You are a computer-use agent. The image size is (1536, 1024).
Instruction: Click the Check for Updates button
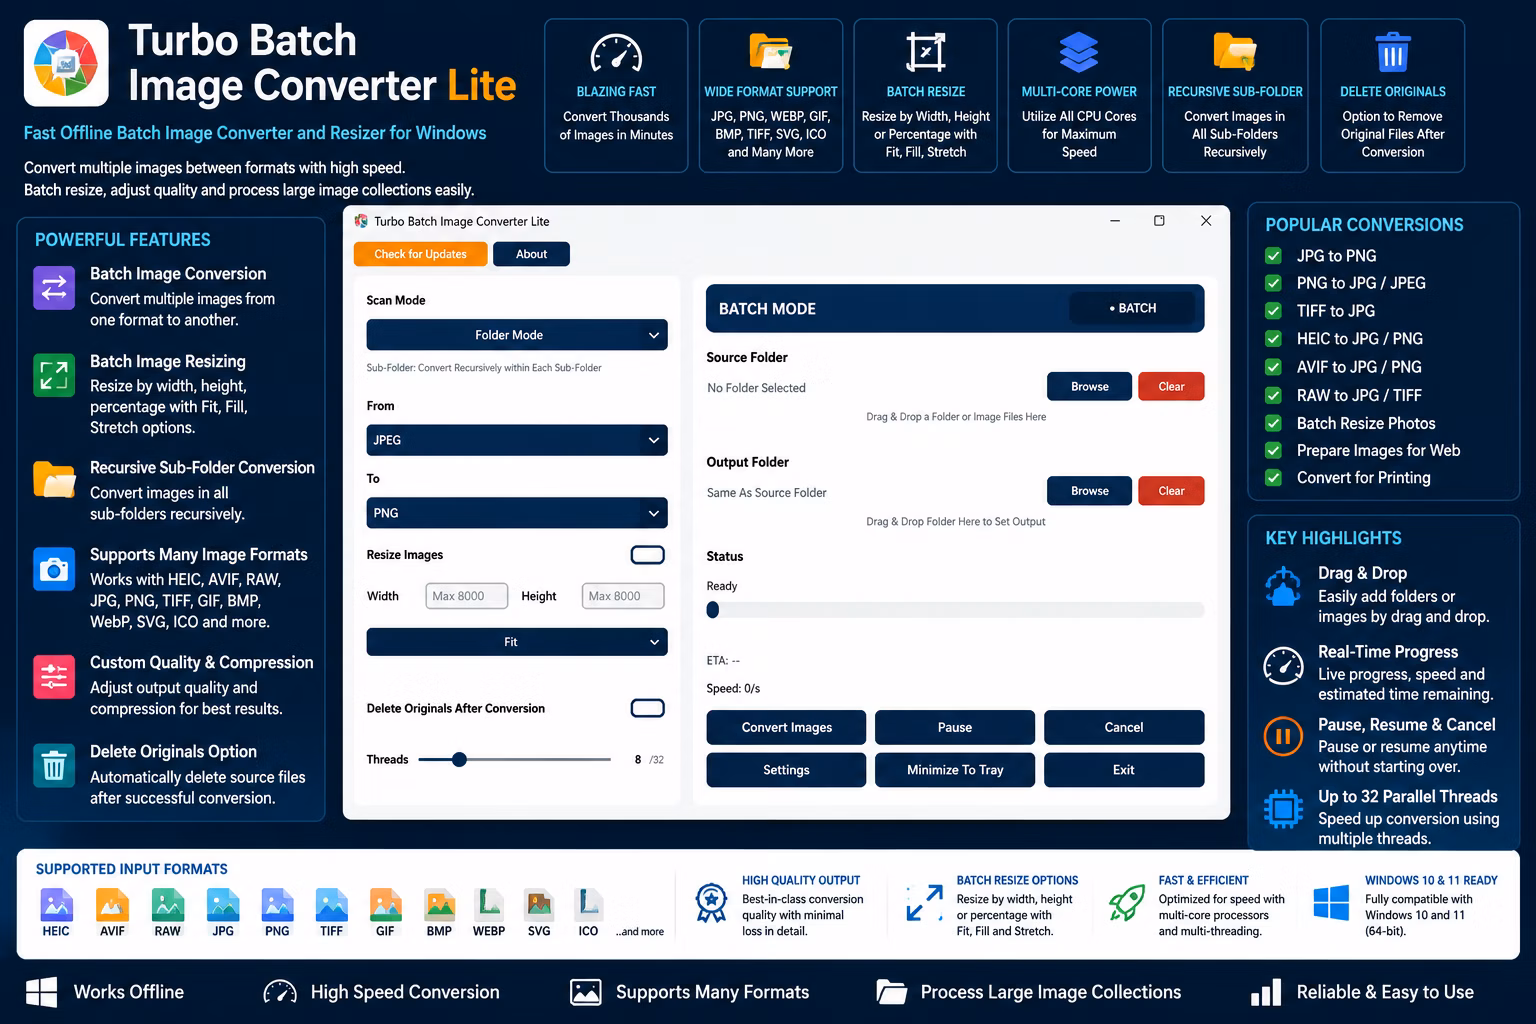point(420,254)
